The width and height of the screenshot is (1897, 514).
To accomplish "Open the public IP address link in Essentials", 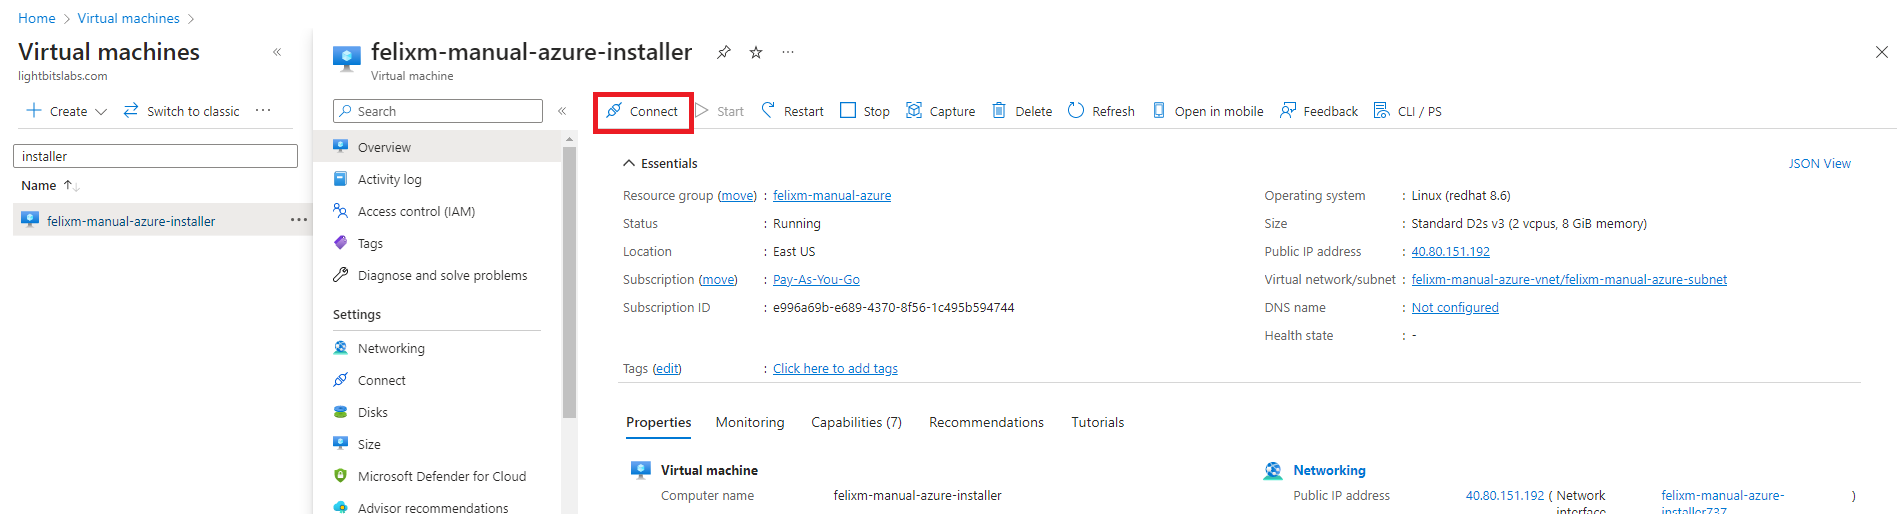I will pos(1450,251).
